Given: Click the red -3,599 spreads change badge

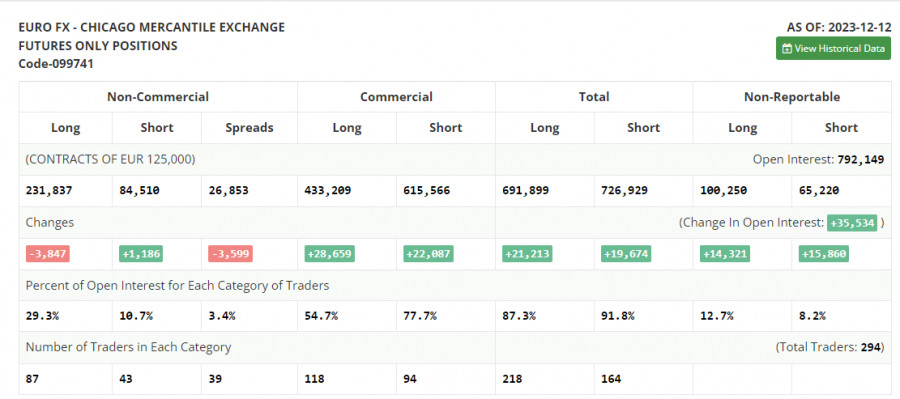Looking at the screenshot, I should (x=230, y=254).
